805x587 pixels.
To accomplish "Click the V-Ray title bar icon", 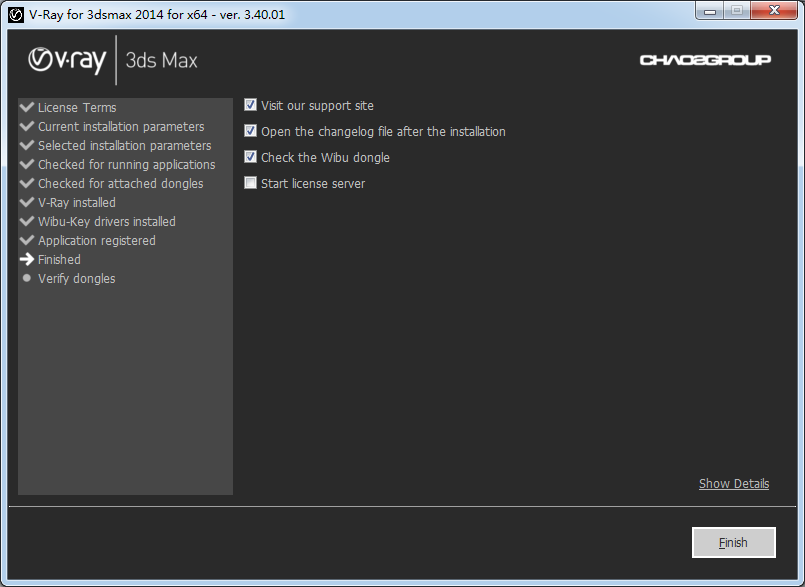I will point(16,15).
